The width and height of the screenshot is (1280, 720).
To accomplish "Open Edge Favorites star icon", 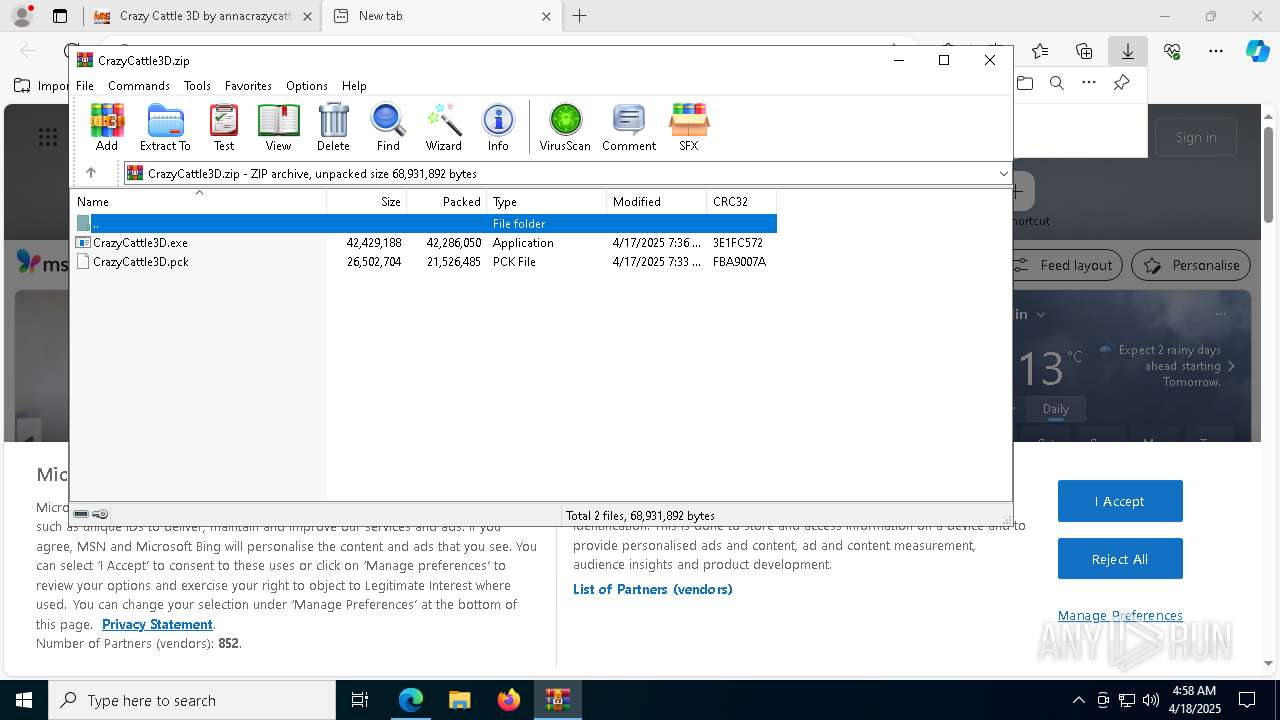I will click(1040, 51).
